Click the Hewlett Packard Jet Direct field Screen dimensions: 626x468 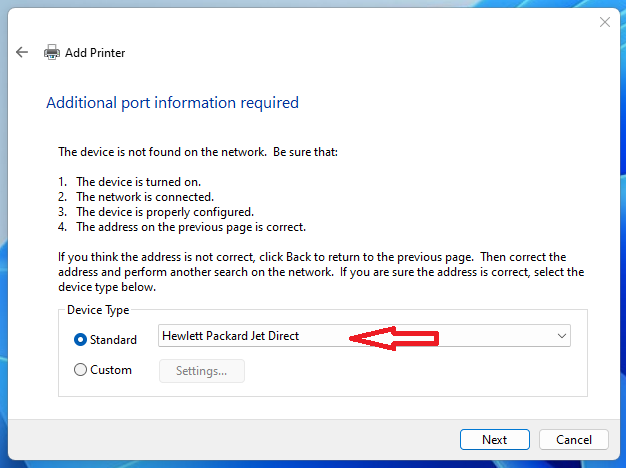point(250,337)
